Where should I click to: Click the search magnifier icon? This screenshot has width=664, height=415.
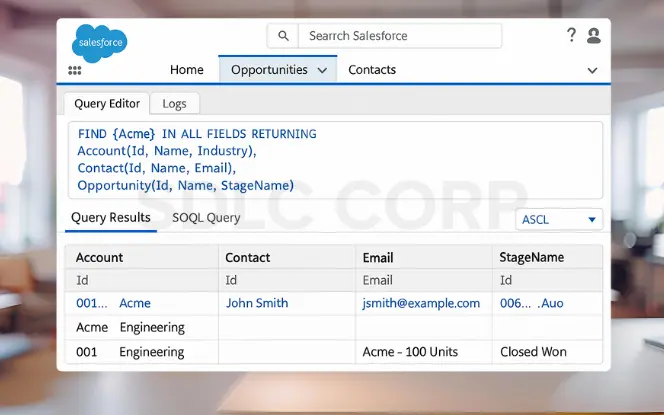[283, 36]
